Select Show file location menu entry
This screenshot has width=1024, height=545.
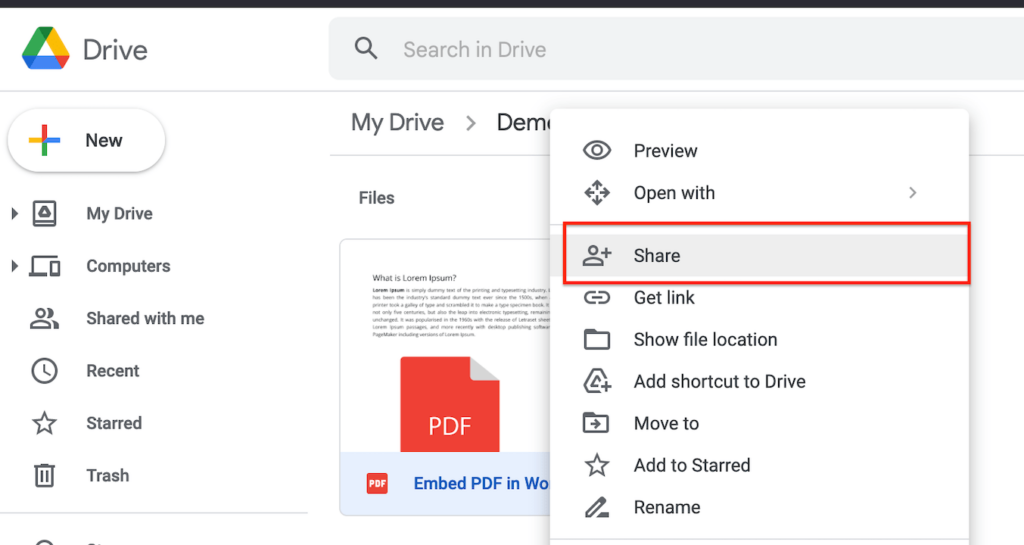705,339
